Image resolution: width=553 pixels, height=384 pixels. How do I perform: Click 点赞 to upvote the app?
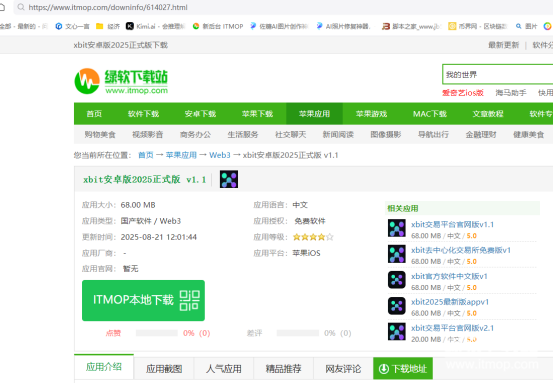pos(113,333)
